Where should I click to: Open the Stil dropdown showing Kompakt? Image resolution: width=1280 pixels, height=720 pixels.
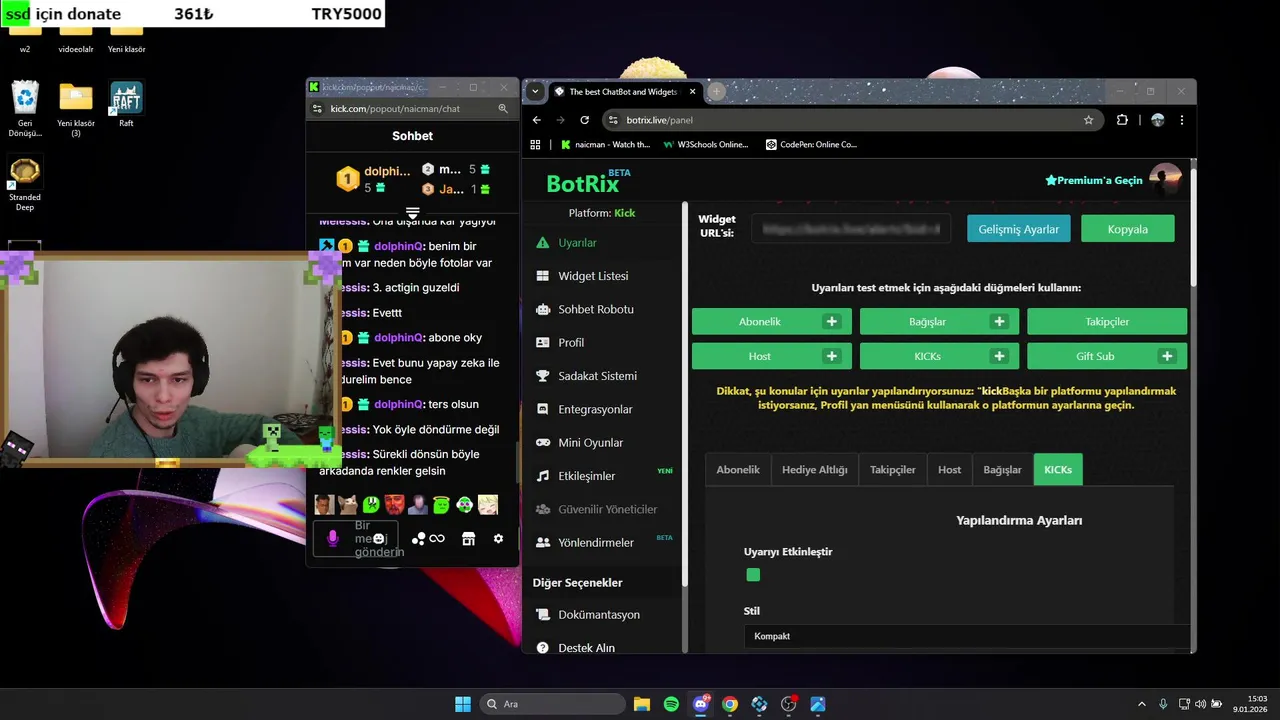(967, 636)
